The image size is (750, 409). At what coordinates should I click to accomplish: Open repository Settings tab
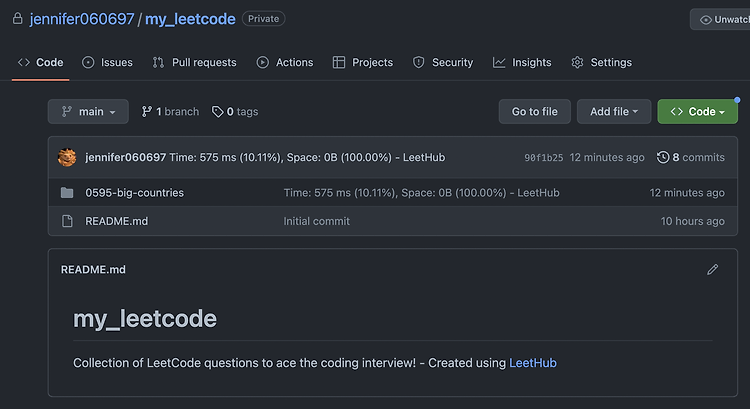[x=602, y=63]
